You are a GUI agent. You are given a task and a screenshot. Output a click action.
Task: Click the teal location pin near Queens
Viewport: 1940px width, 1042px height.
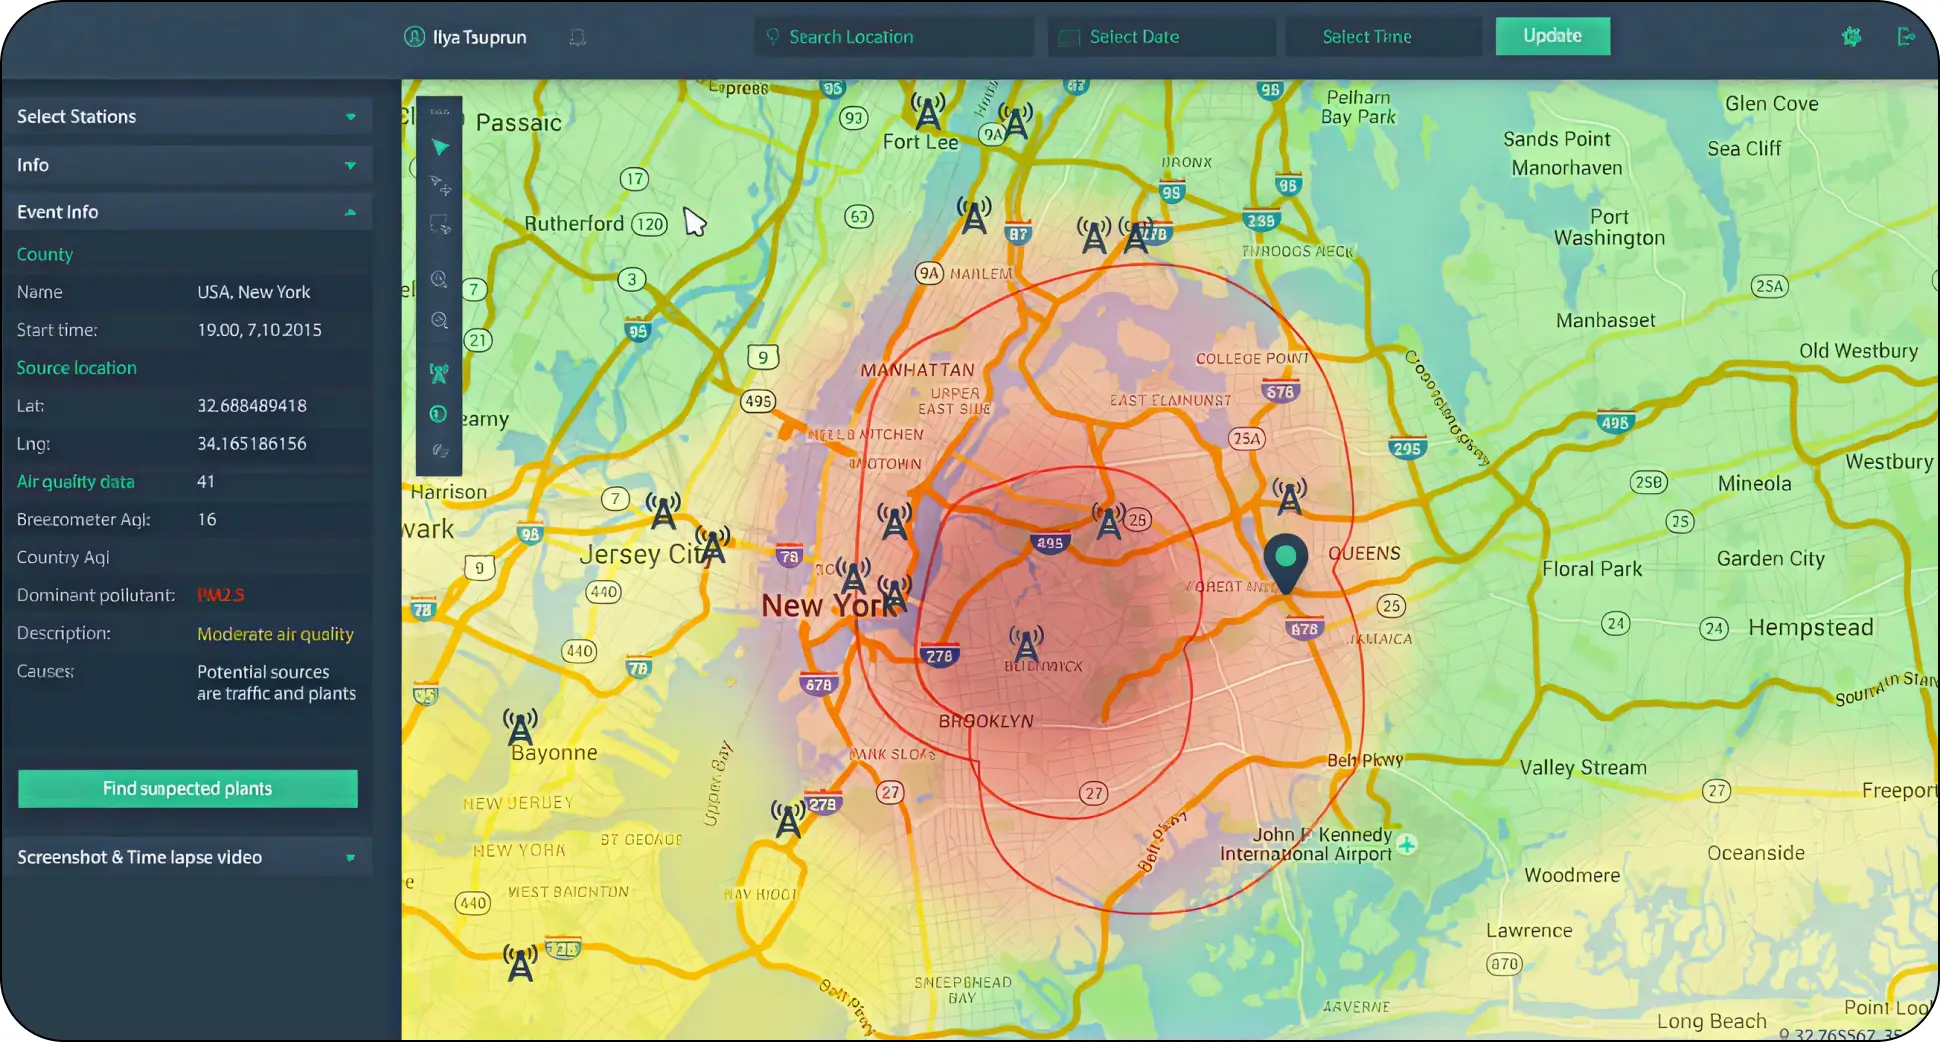1286,560
